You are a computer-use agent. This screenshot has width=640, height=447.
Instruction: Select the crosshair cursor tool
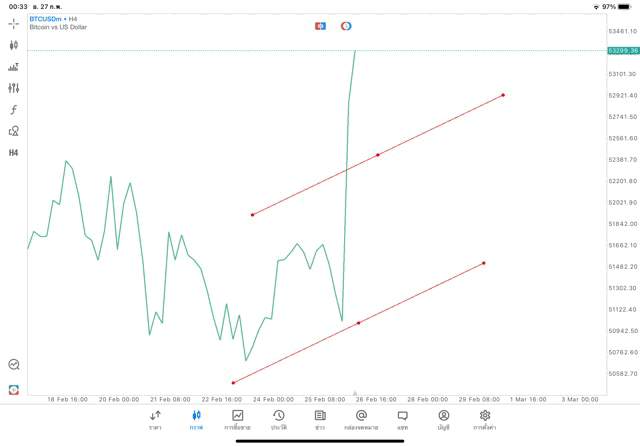(14, 23)
